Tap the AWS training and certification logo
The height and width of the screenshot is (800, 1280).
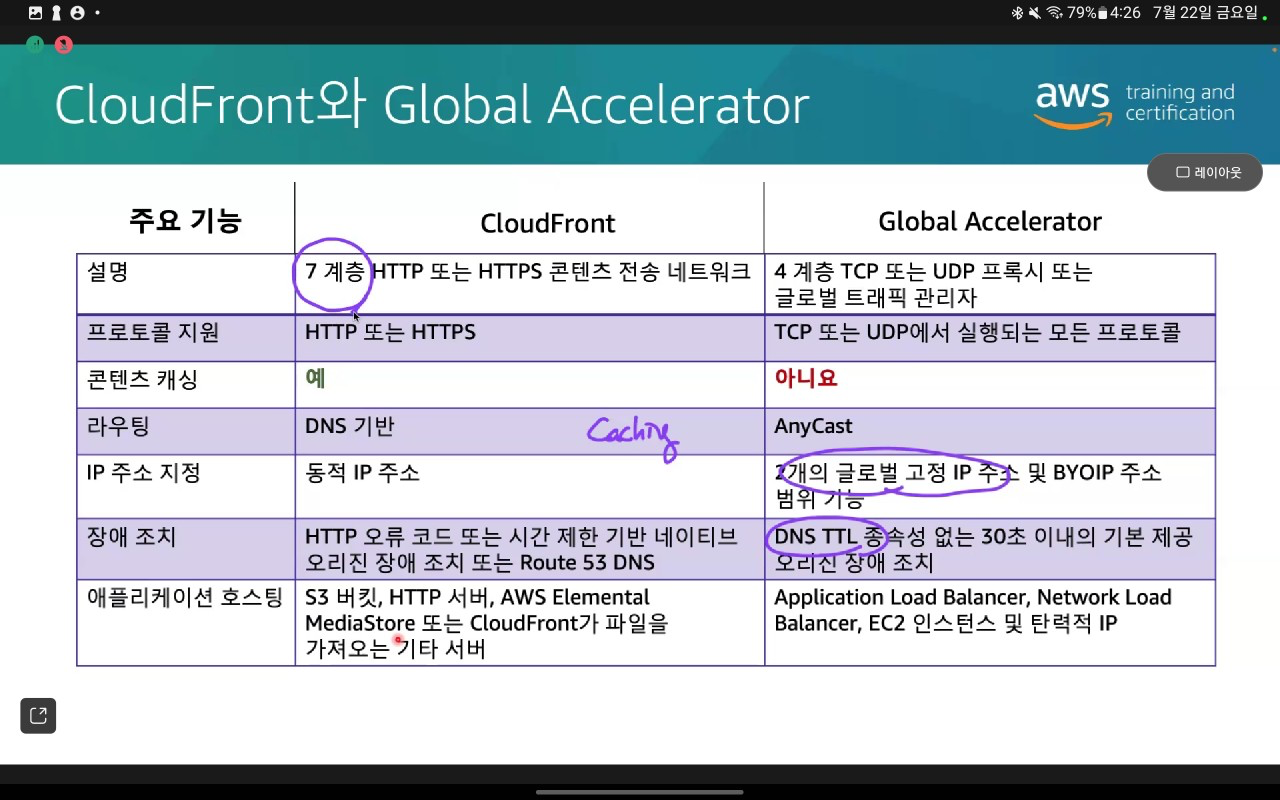(1134, 103)
